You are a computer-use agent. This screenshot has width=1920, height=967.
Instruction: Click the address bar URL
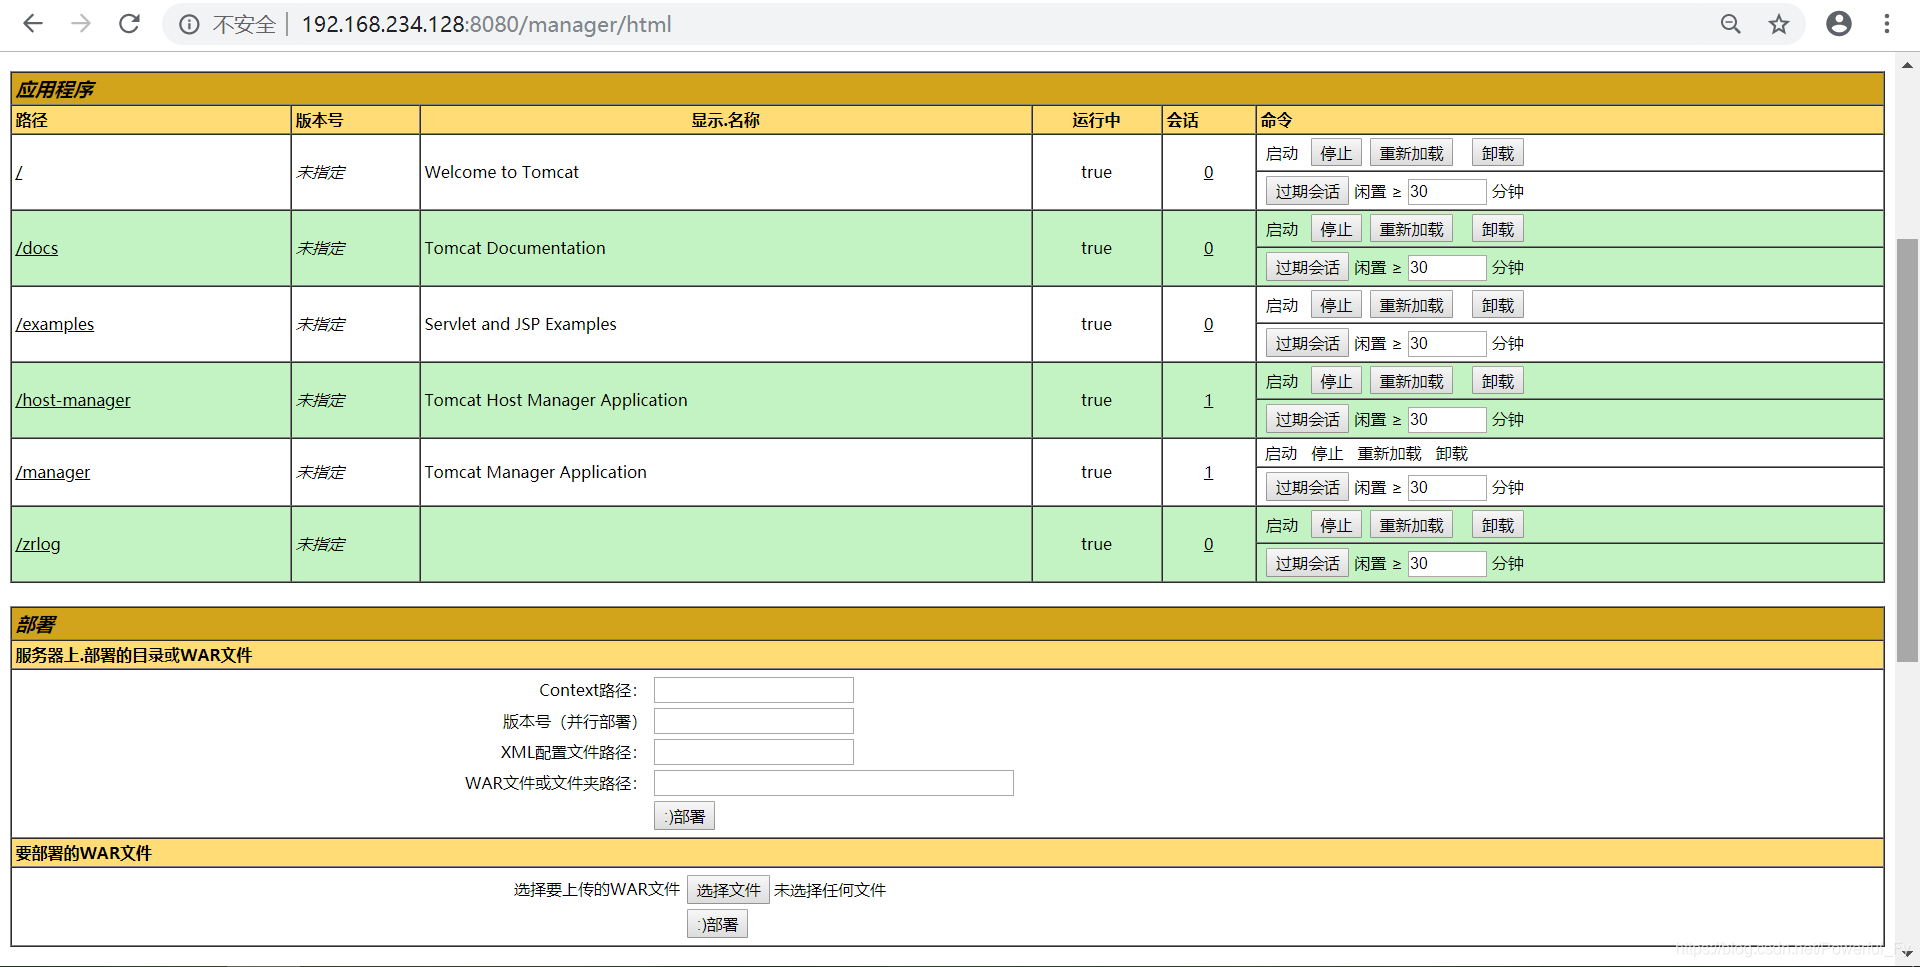(x=486, y=24)
